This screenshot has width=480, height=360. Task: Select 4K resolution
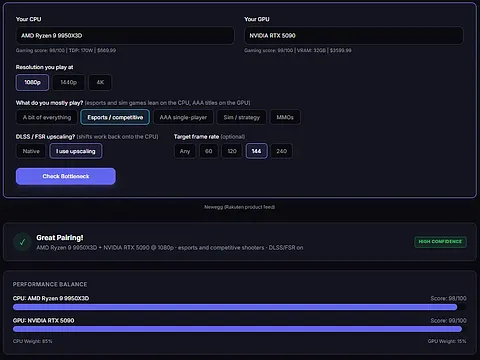pyautogui.click(x=100, y=82)
